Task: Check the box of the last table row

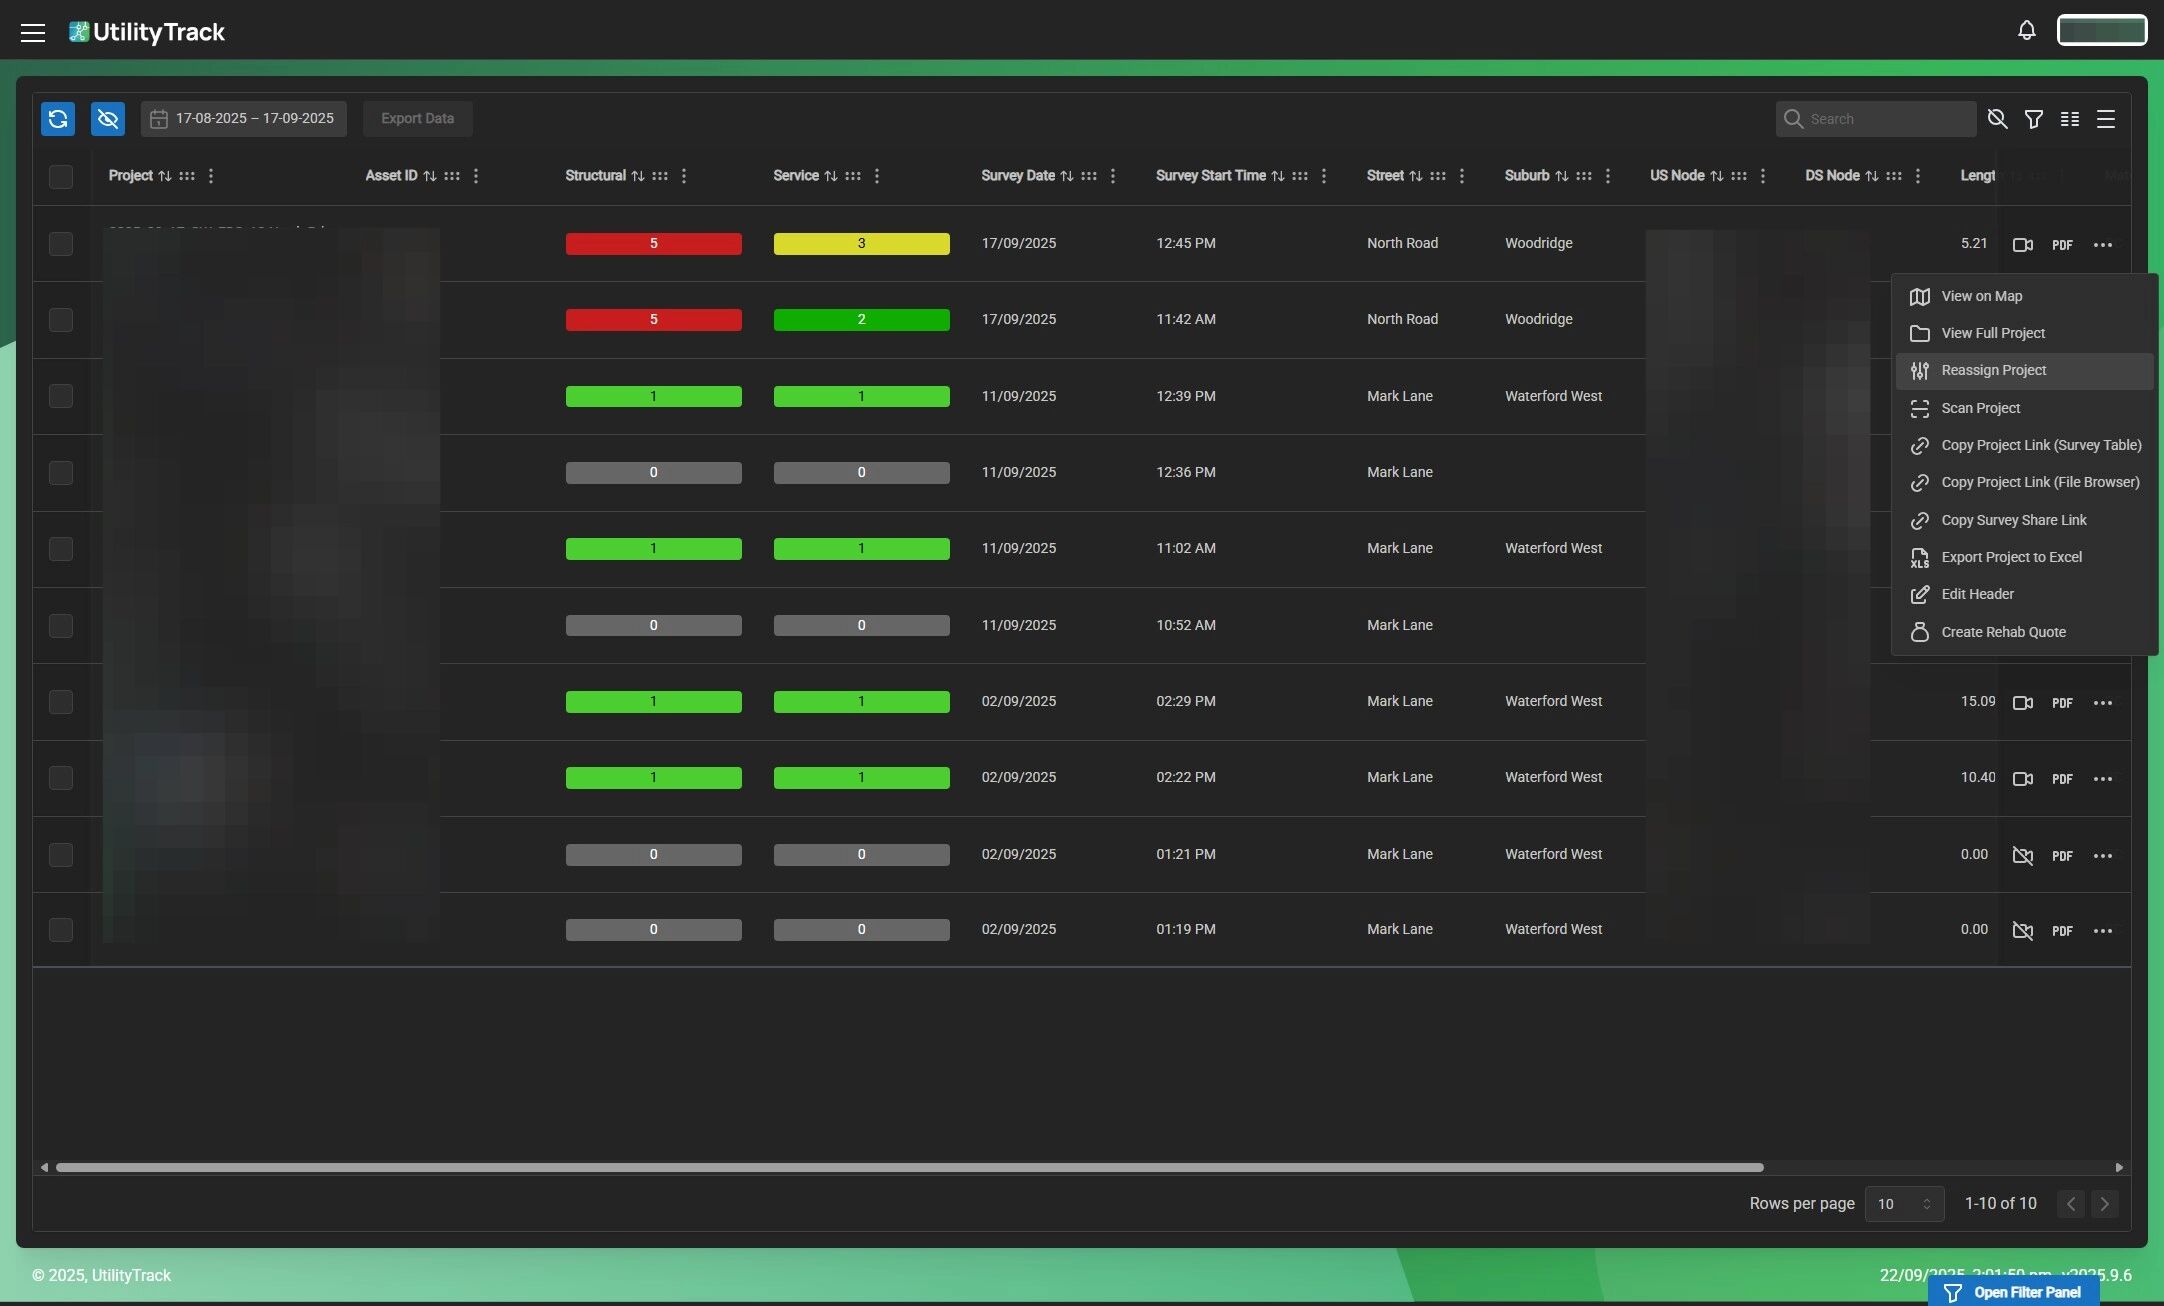Action: (x=61, y=930)
